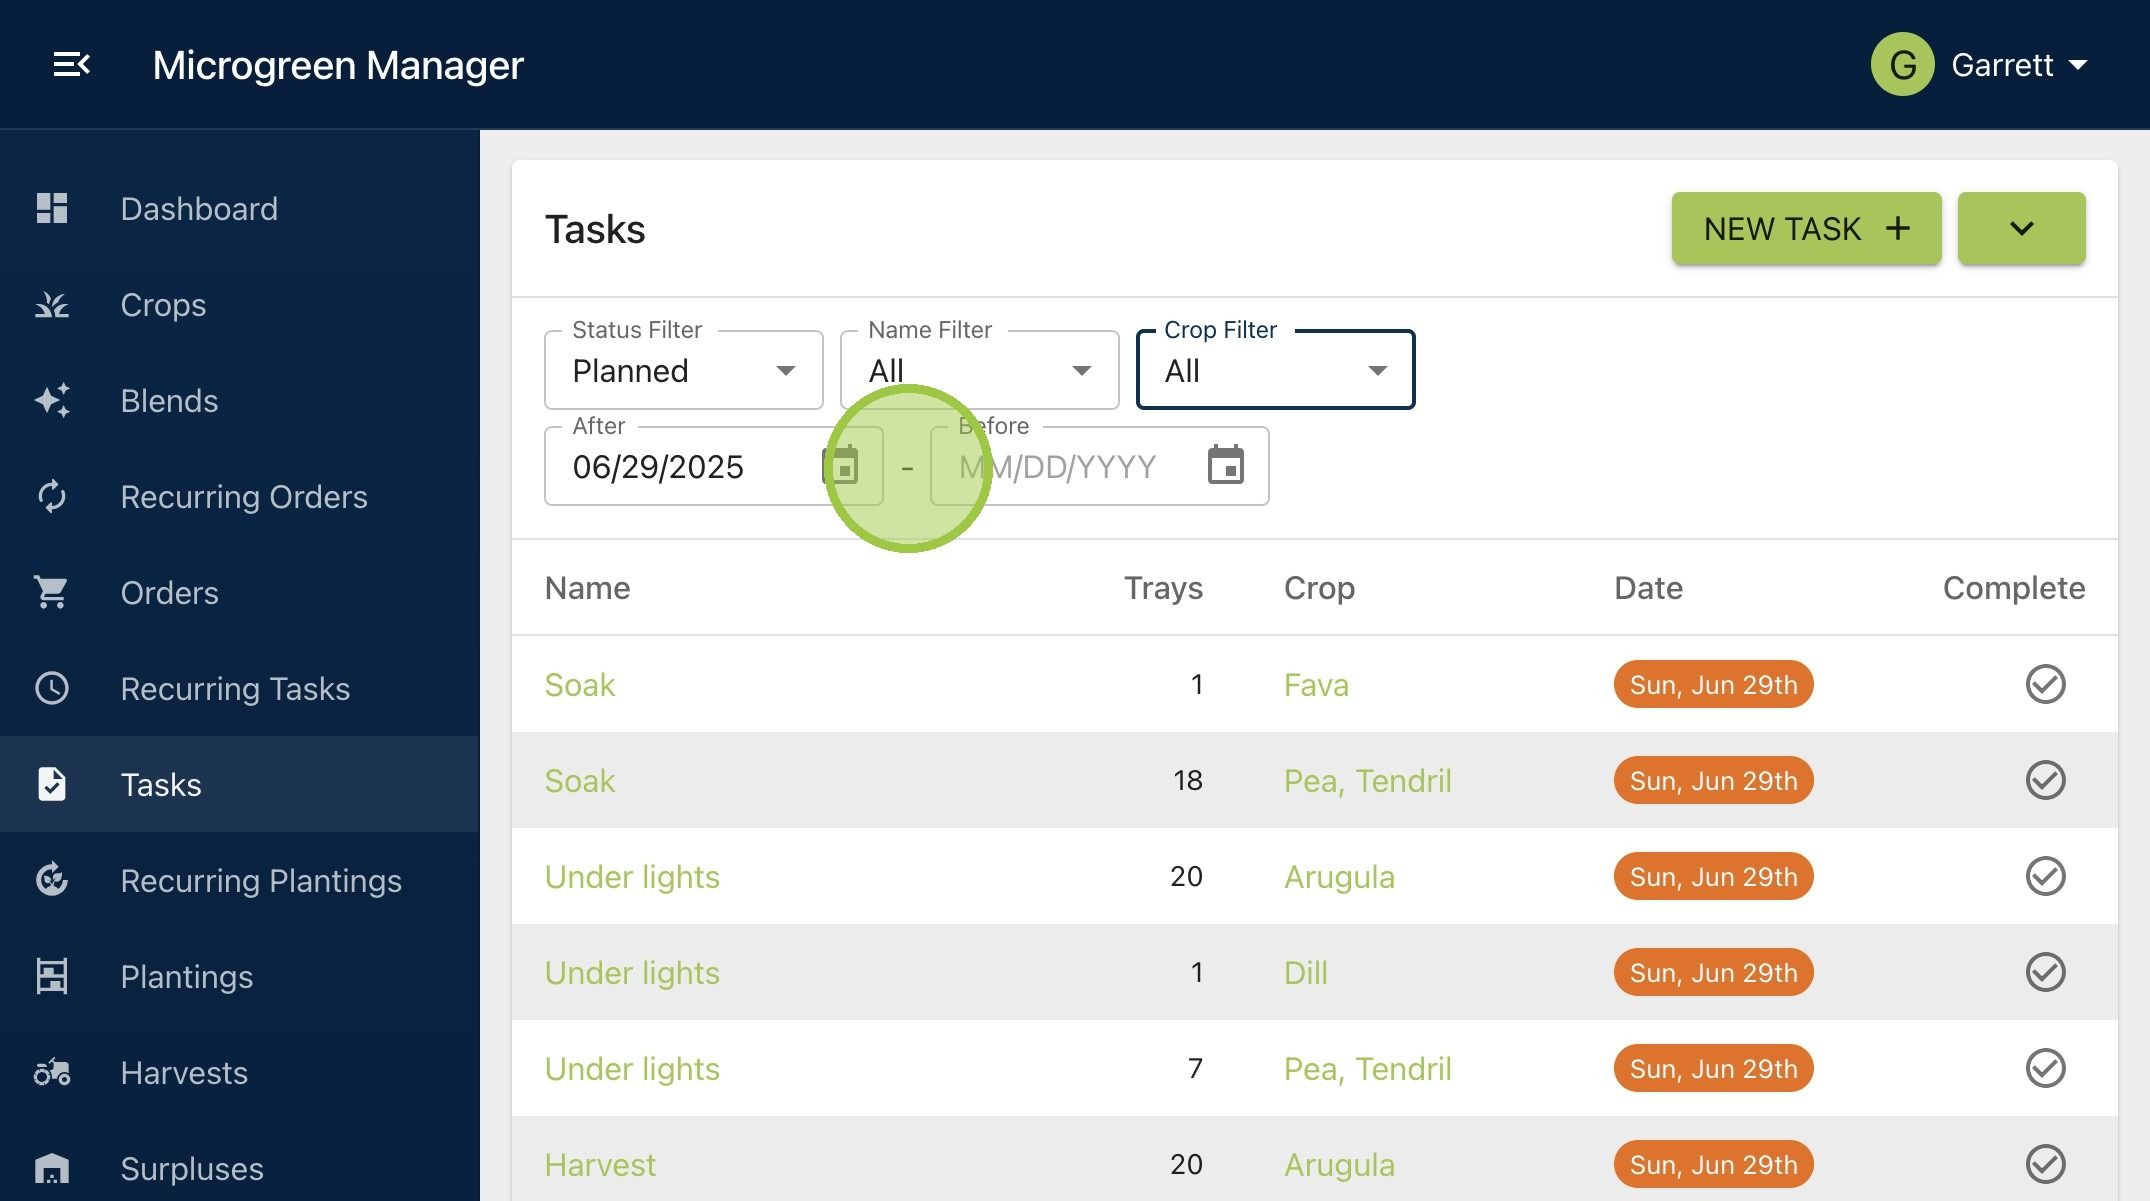Screen dimensions: 2150x1201
Task: Click the Harvests tractor icon
Action: coord(52,1072)
